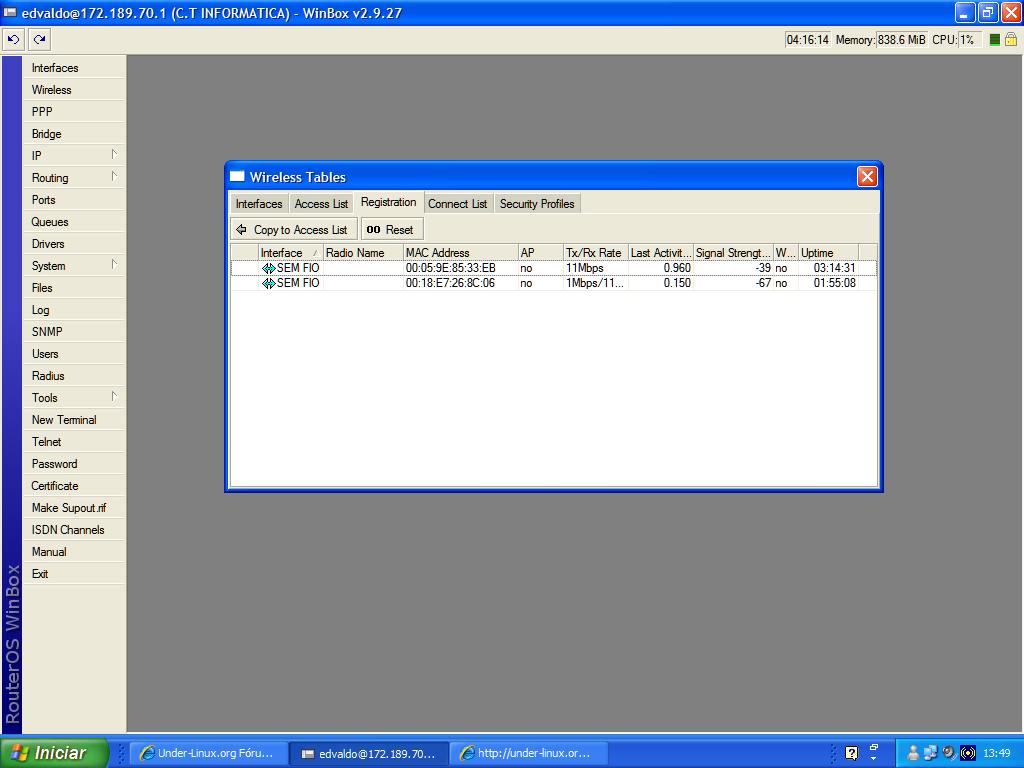Click the SEM FIO icon for MAC 00:05:9E:85:33:EB
Viewport: 1024px width, 768px height.
pos(268,268)
